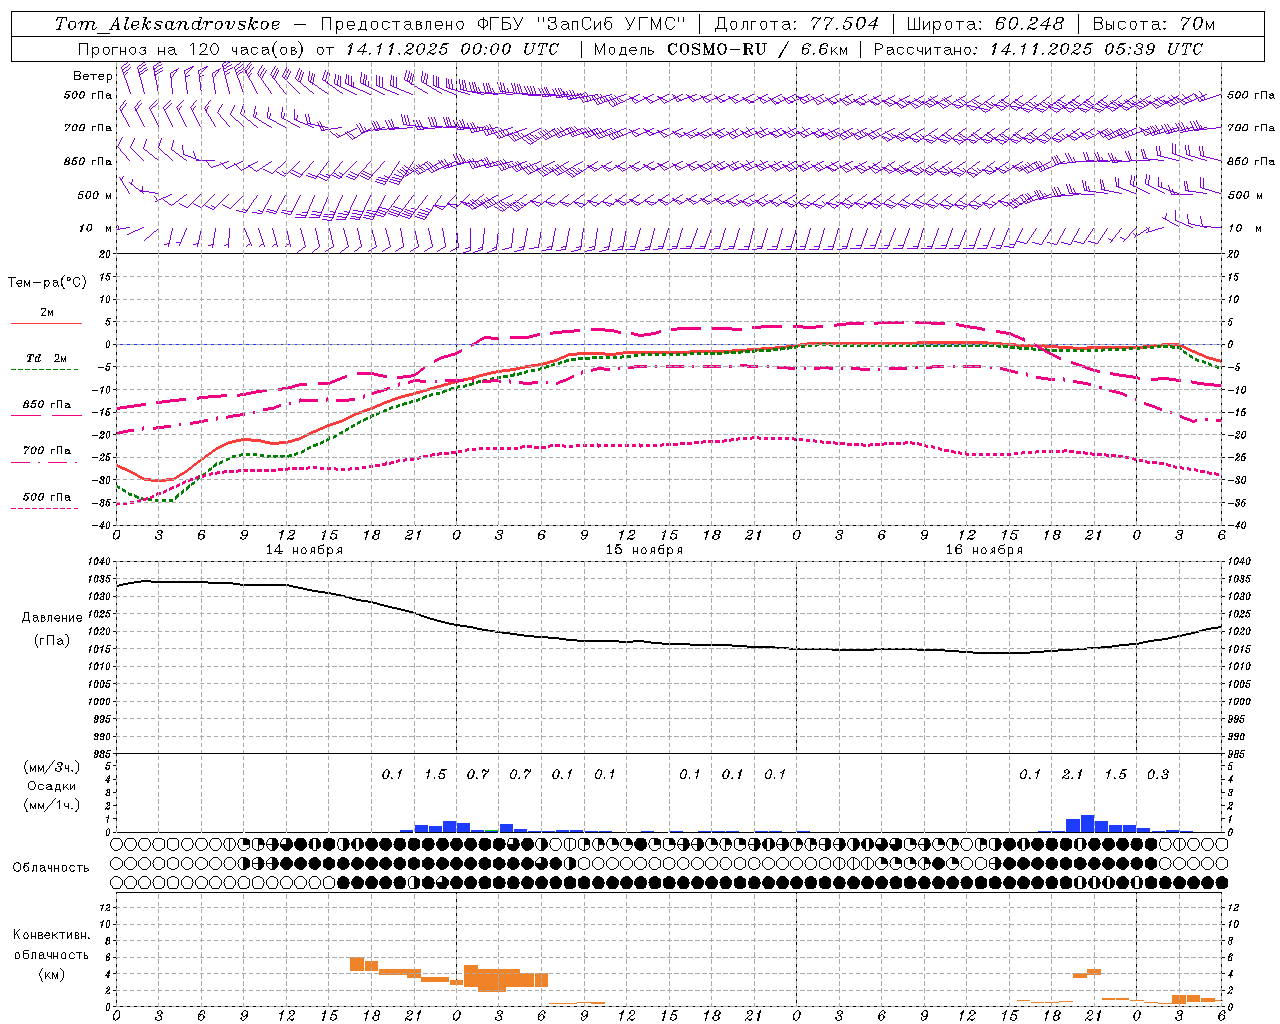
Task: Click the date label "15 ноября"
Action: coord(644,550)
